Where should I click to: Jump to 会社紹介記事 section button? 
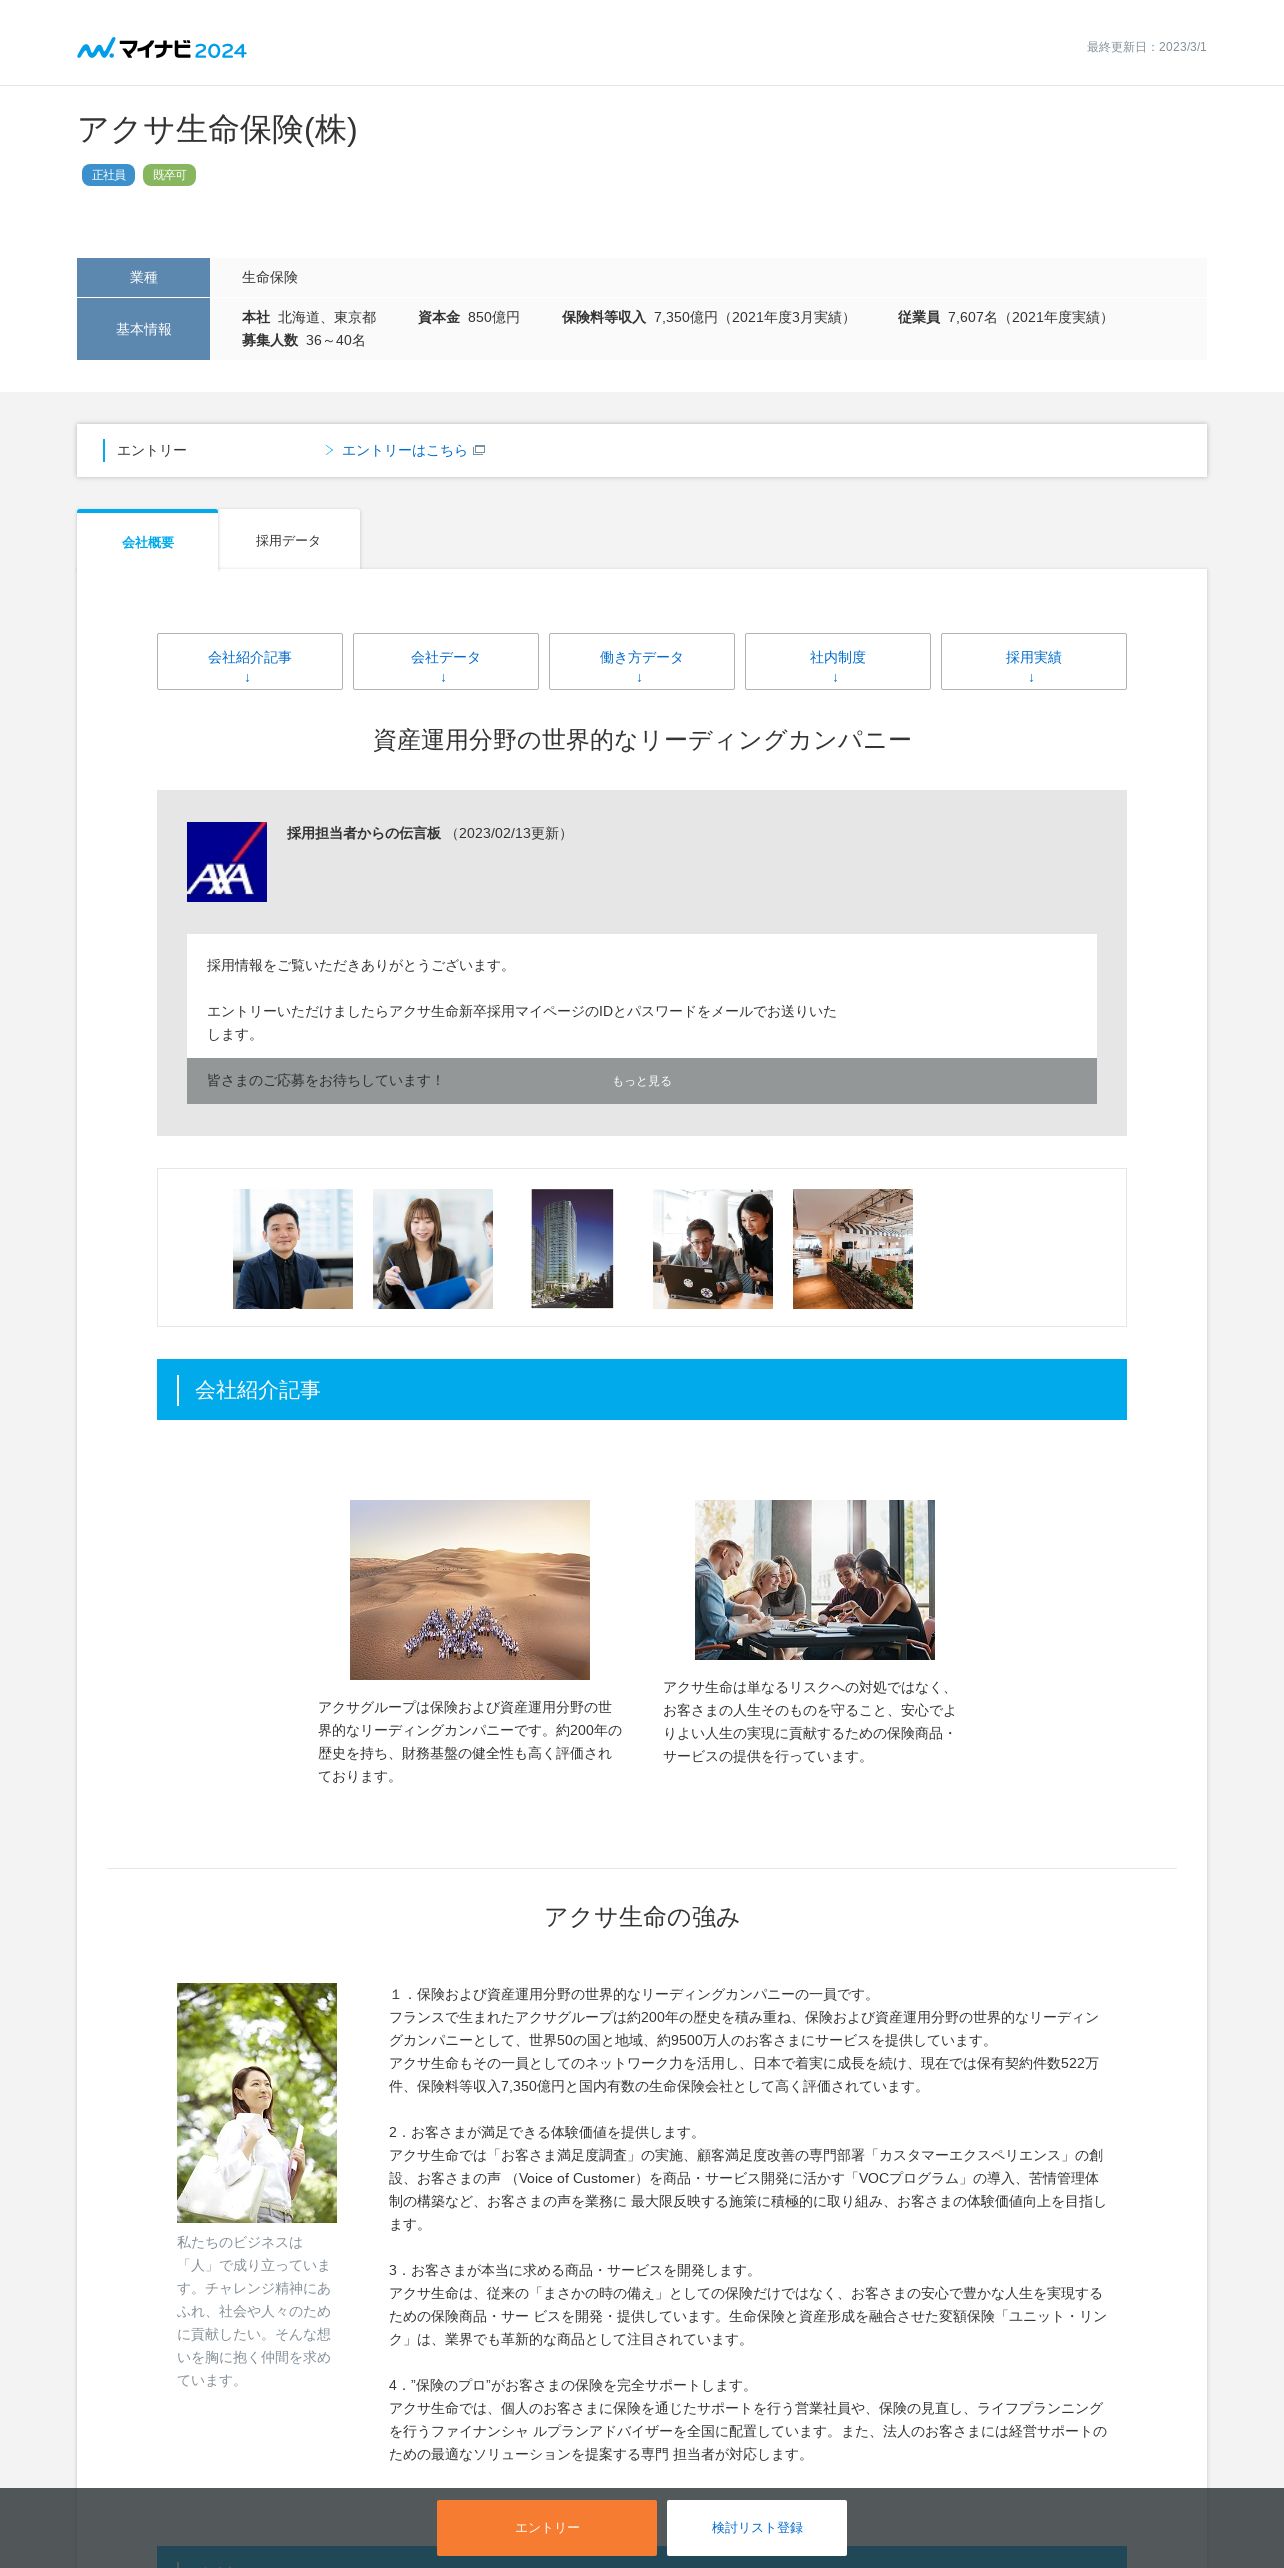point(250,661)
